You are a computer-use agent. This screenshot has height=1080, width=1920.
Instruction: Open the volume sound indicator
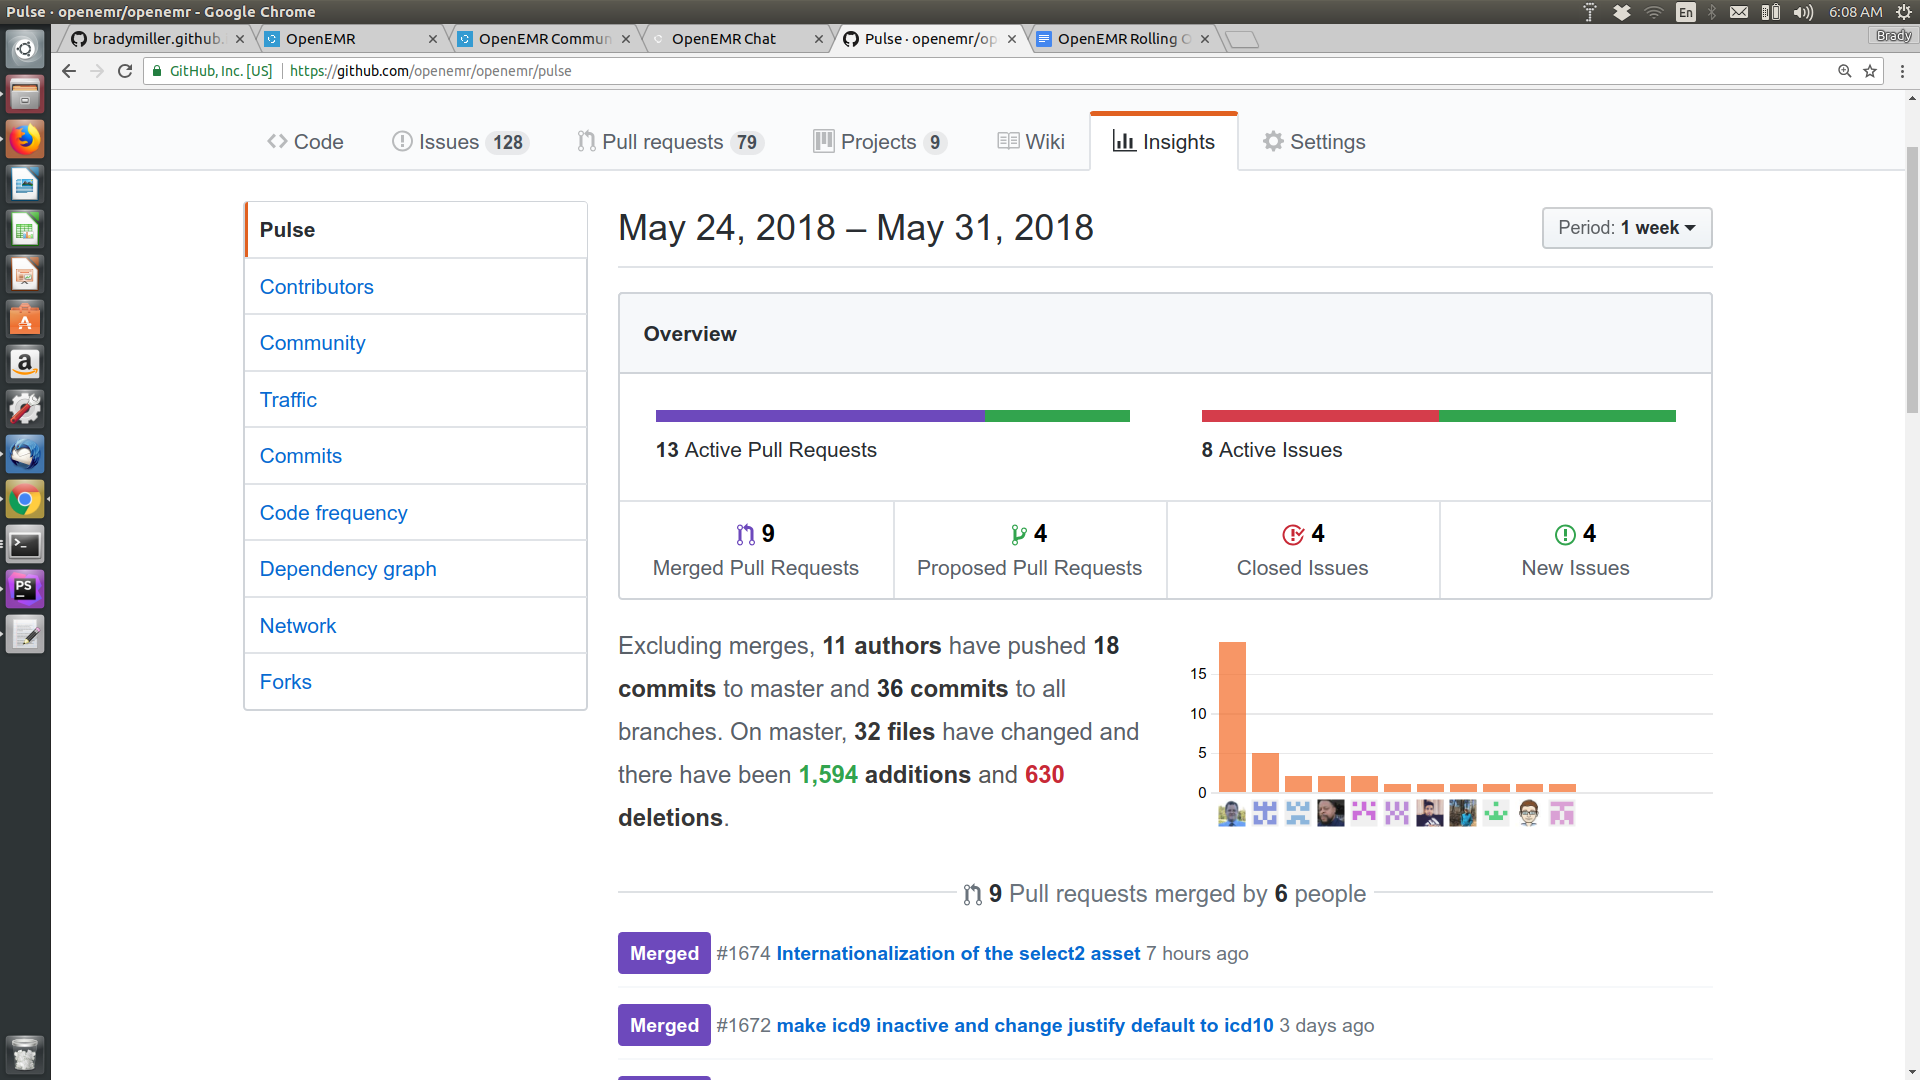tap(1803, 12)
